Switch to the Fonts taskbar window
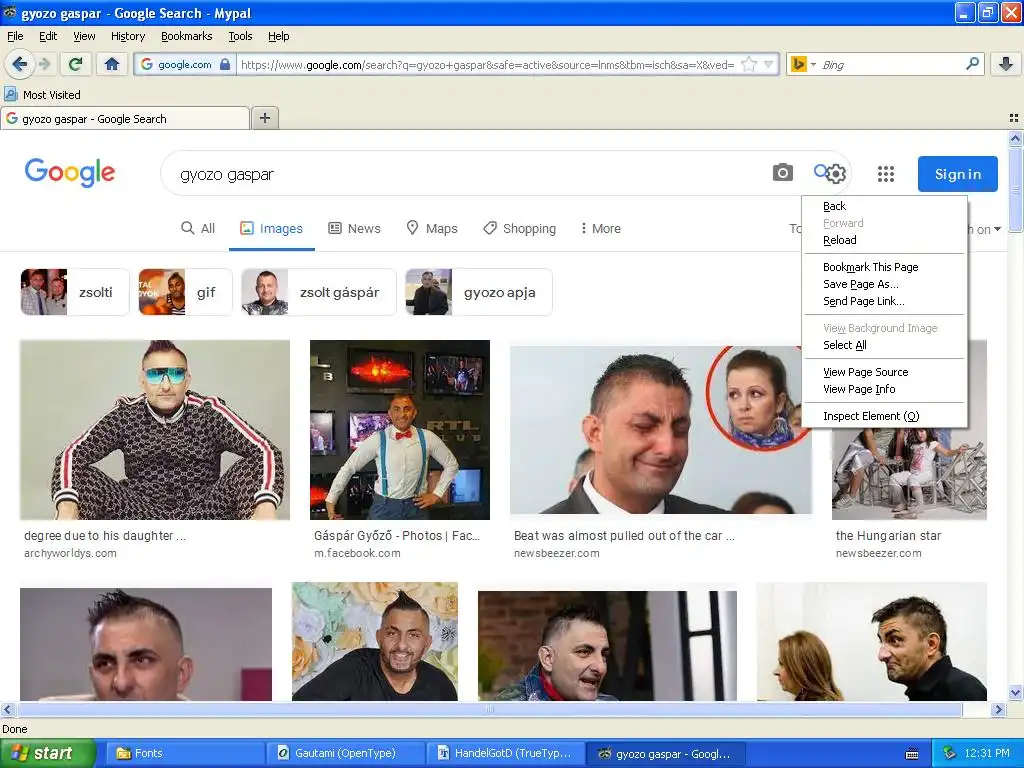Viewport: 1024px width, 768px height. pos(185,753)
